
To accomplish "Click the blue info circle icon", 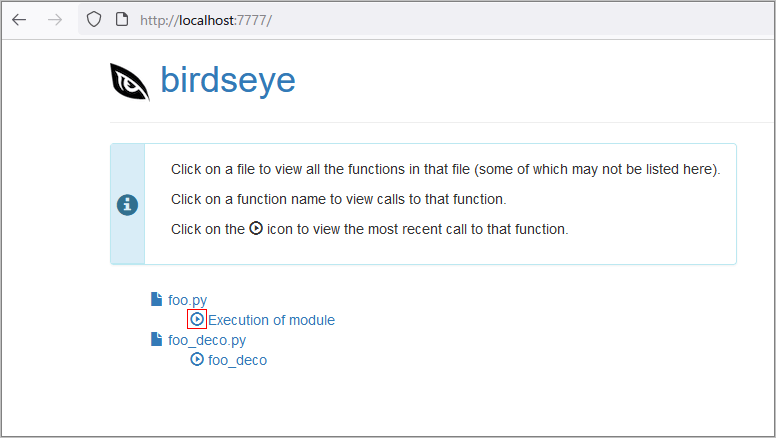I will point(127,204).
